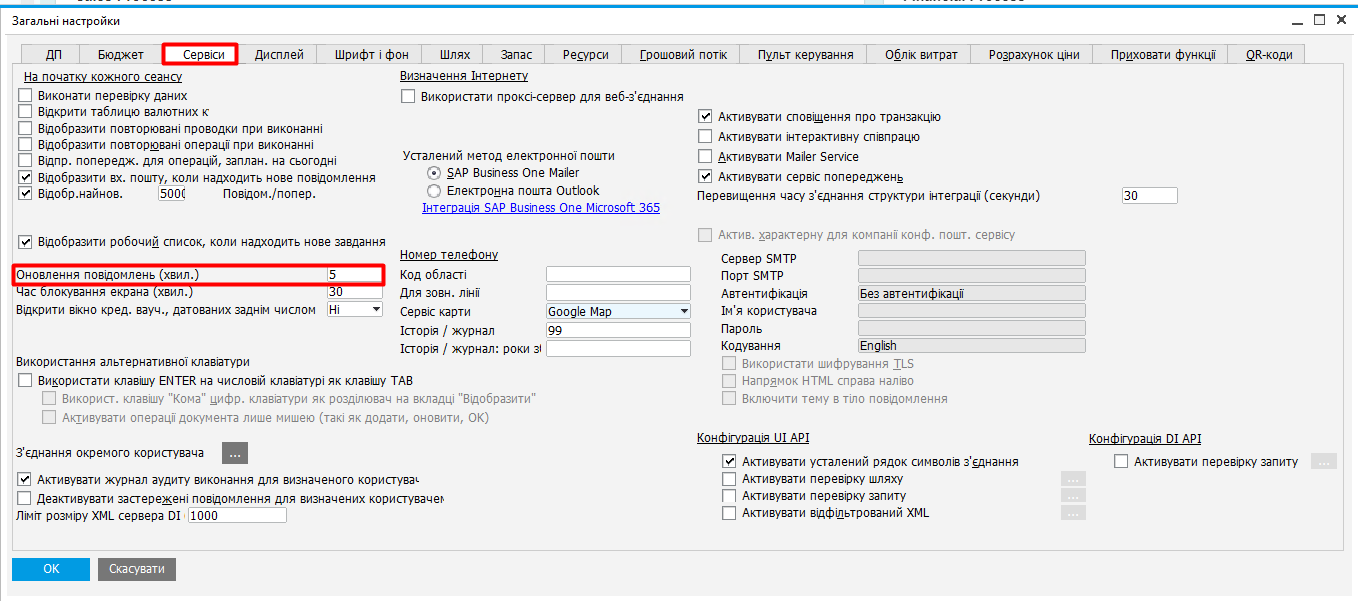The width and height of the screenshot is (1358, 601).
Task: Click the Оновлення повідомлень minutes field
Action: tap(354, 274)
